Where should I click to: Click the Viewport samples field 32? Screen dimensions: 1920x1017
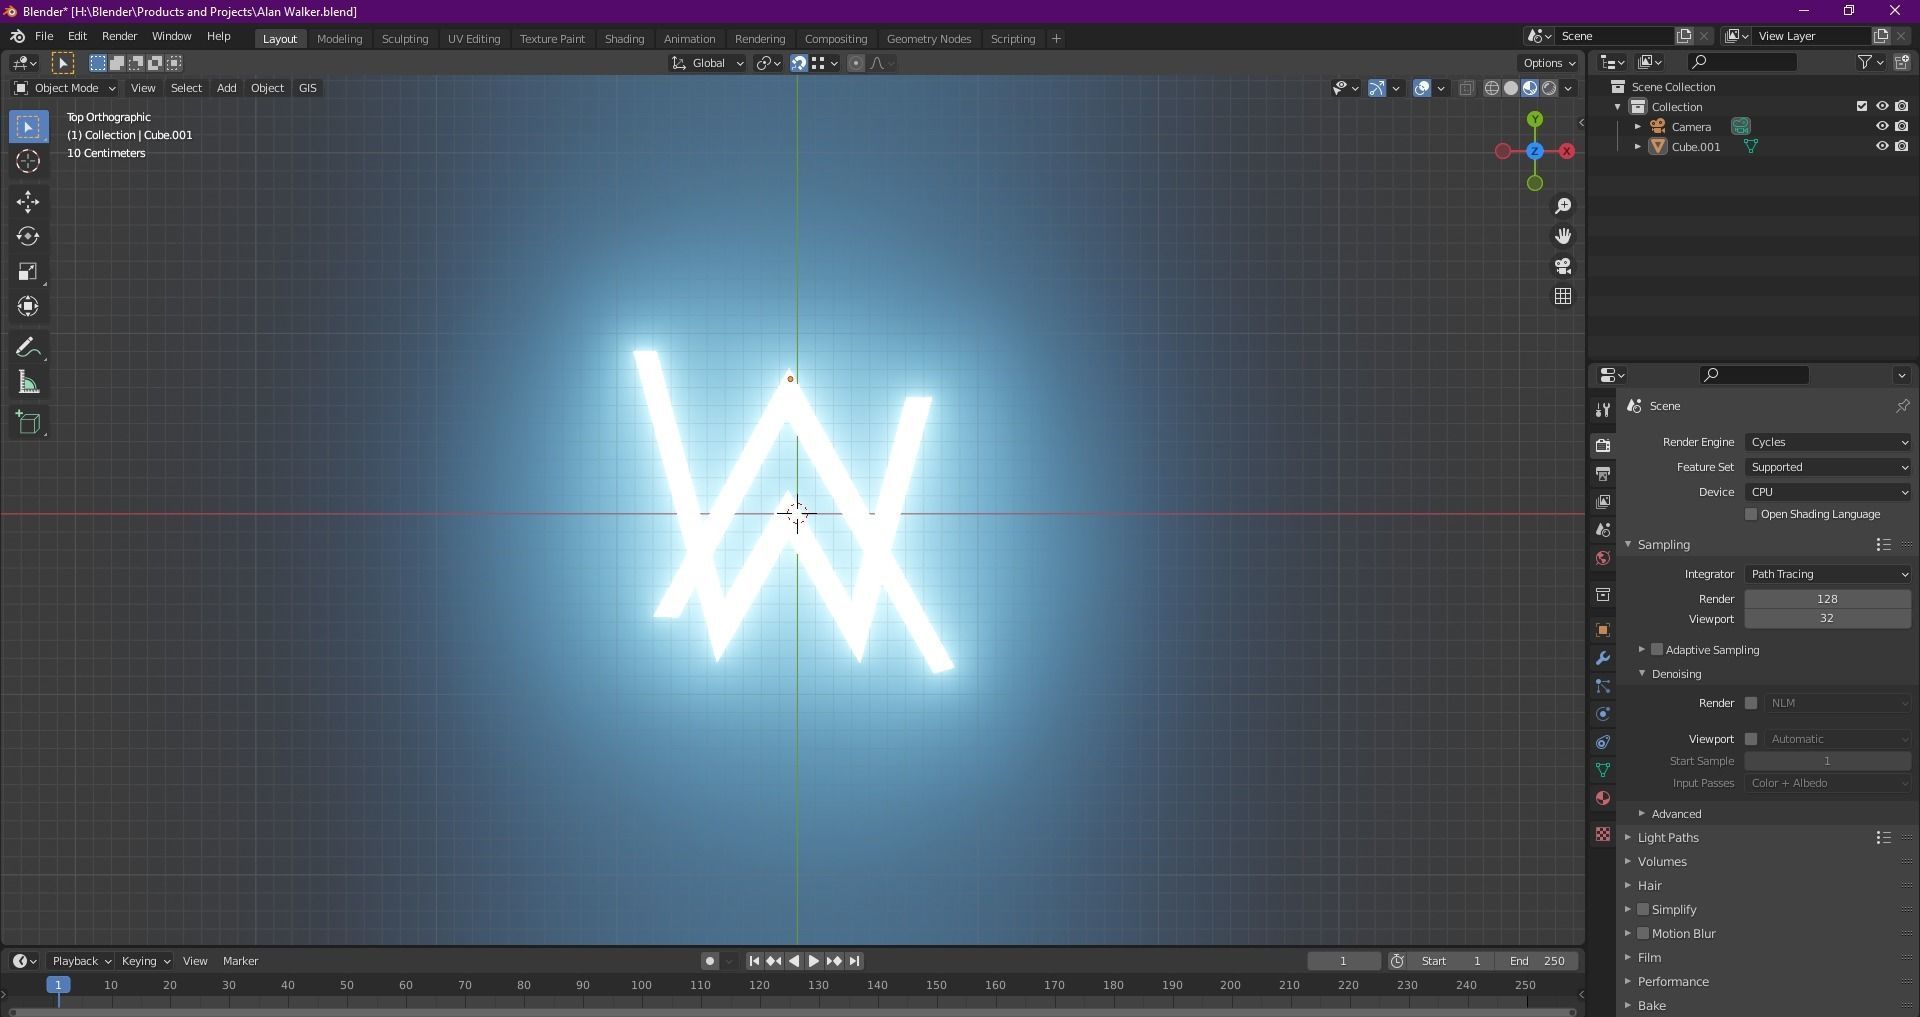click(x=1827, y=619)
